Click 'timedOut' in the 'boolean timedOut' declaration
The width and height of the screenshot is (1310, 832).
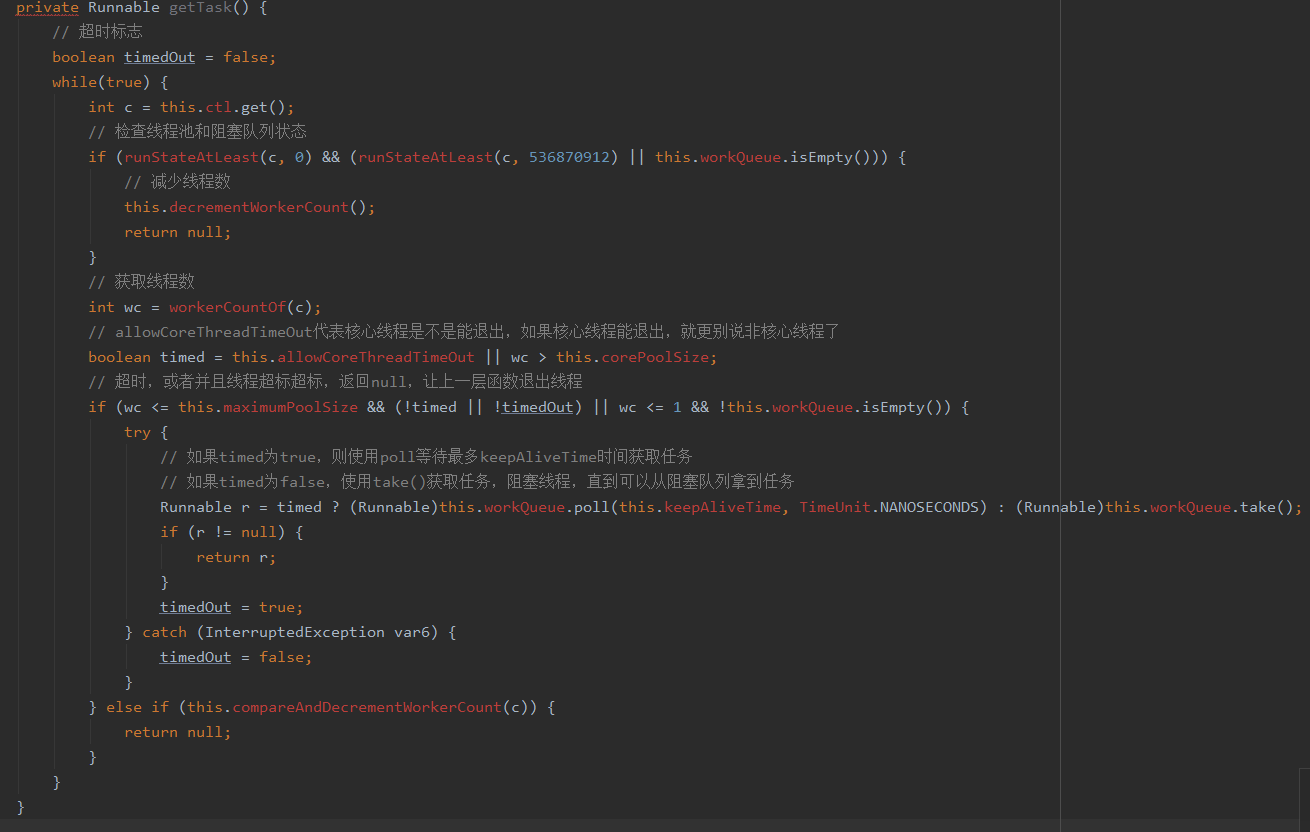(160, 57)
